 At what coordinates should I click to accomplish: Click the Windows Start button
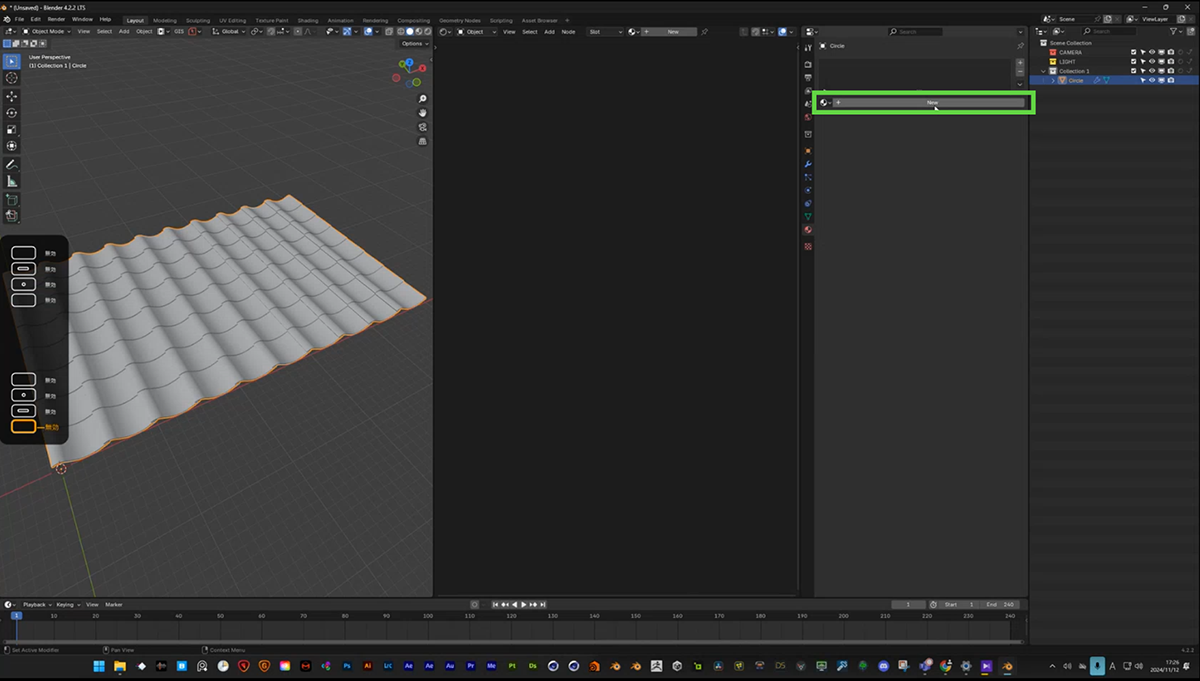tap(99, 666)
